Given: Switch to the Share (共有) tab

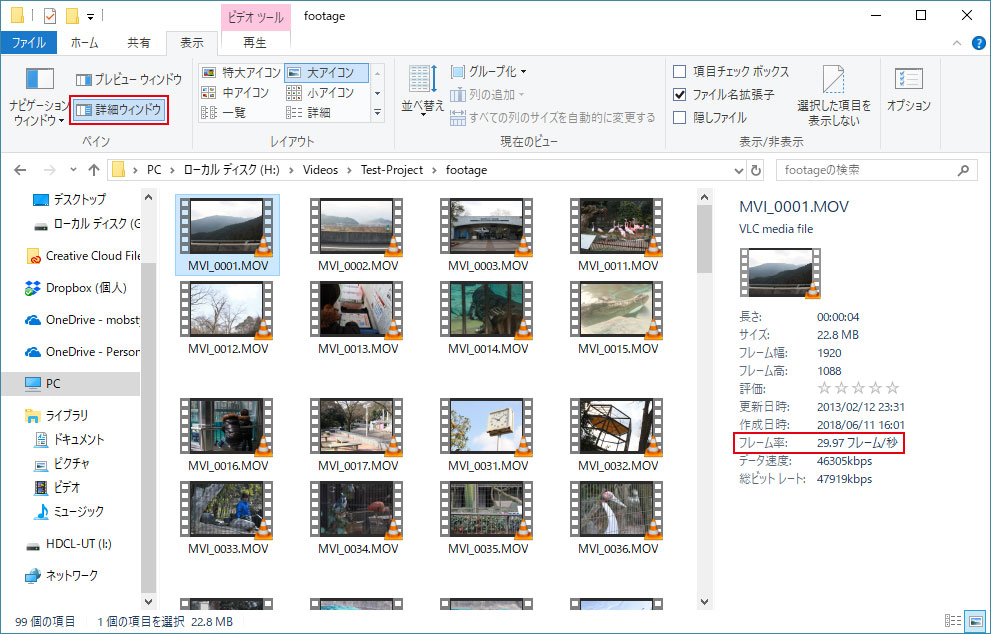Looking at the screenshot, I should [138, 42].
